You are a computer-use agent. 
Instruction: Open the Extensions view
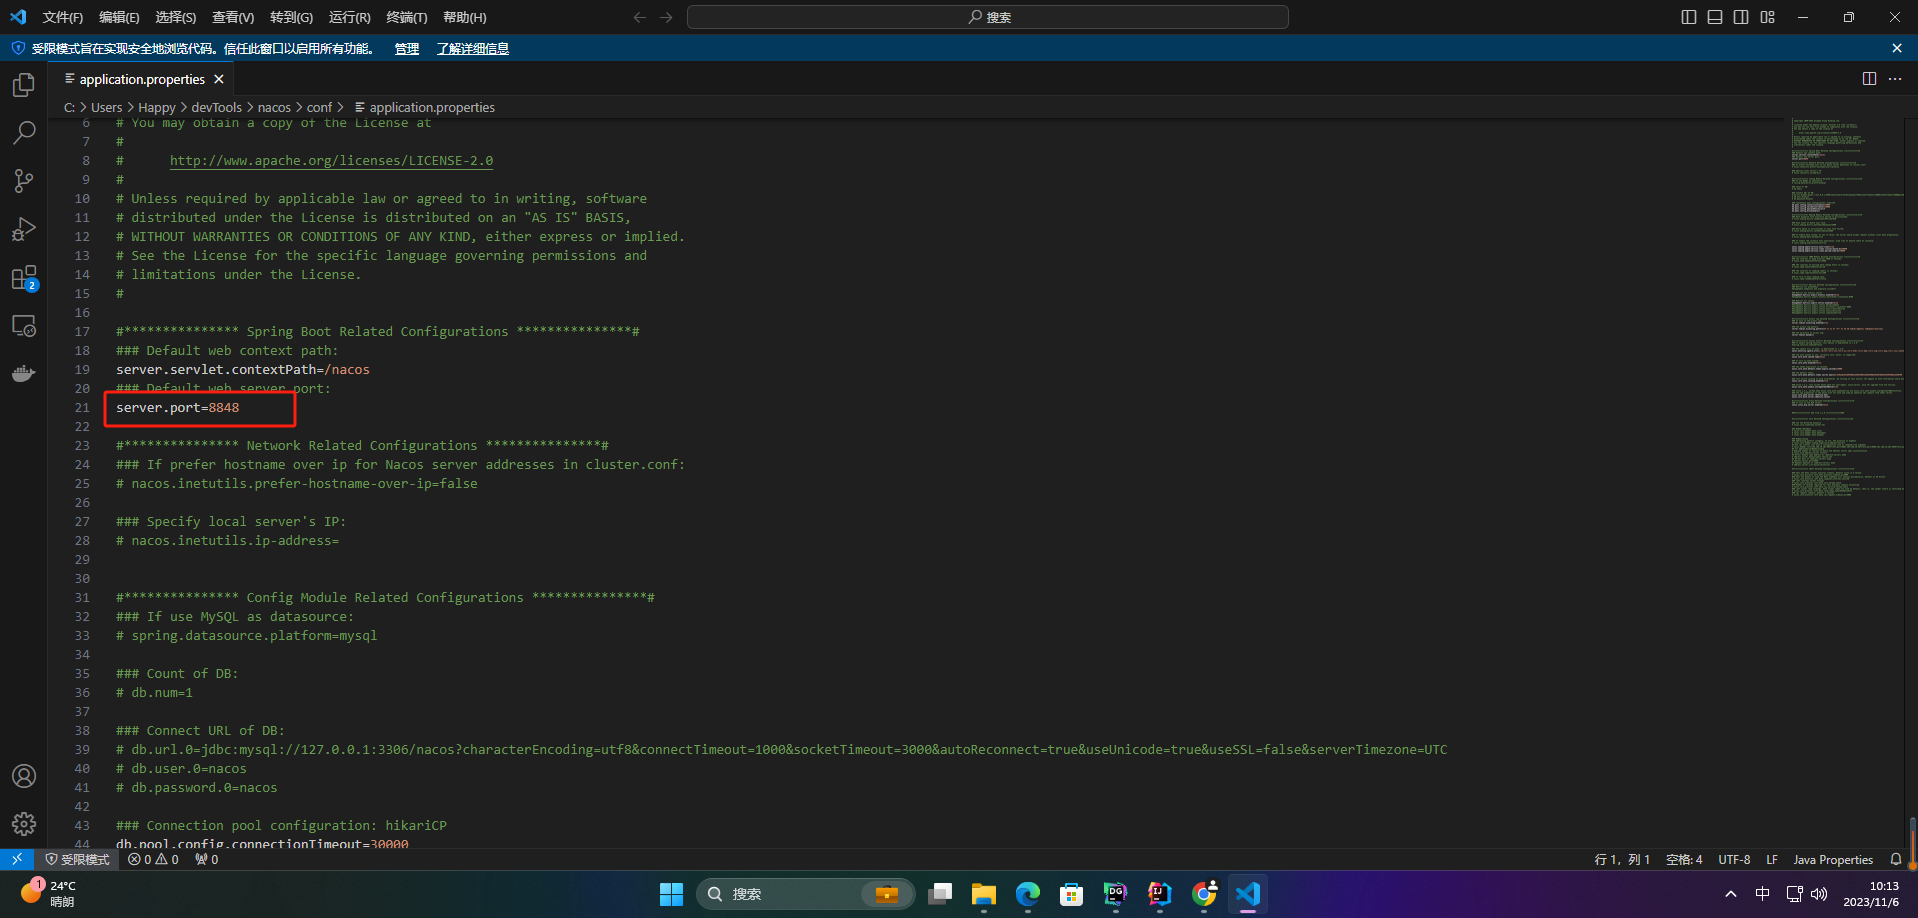[x=24, y=277]
